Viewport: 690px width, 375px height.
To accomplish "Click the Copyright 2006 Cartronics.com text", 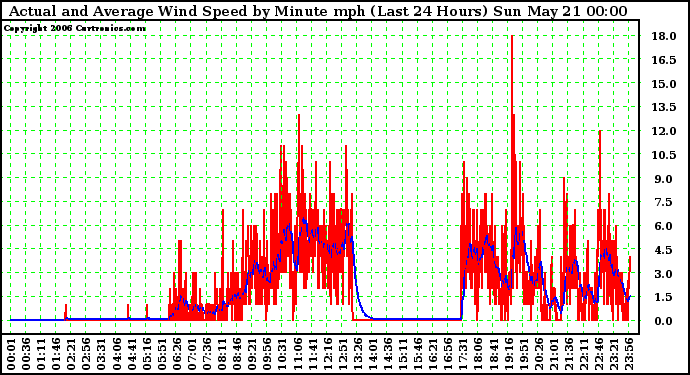I will [74, 29].
